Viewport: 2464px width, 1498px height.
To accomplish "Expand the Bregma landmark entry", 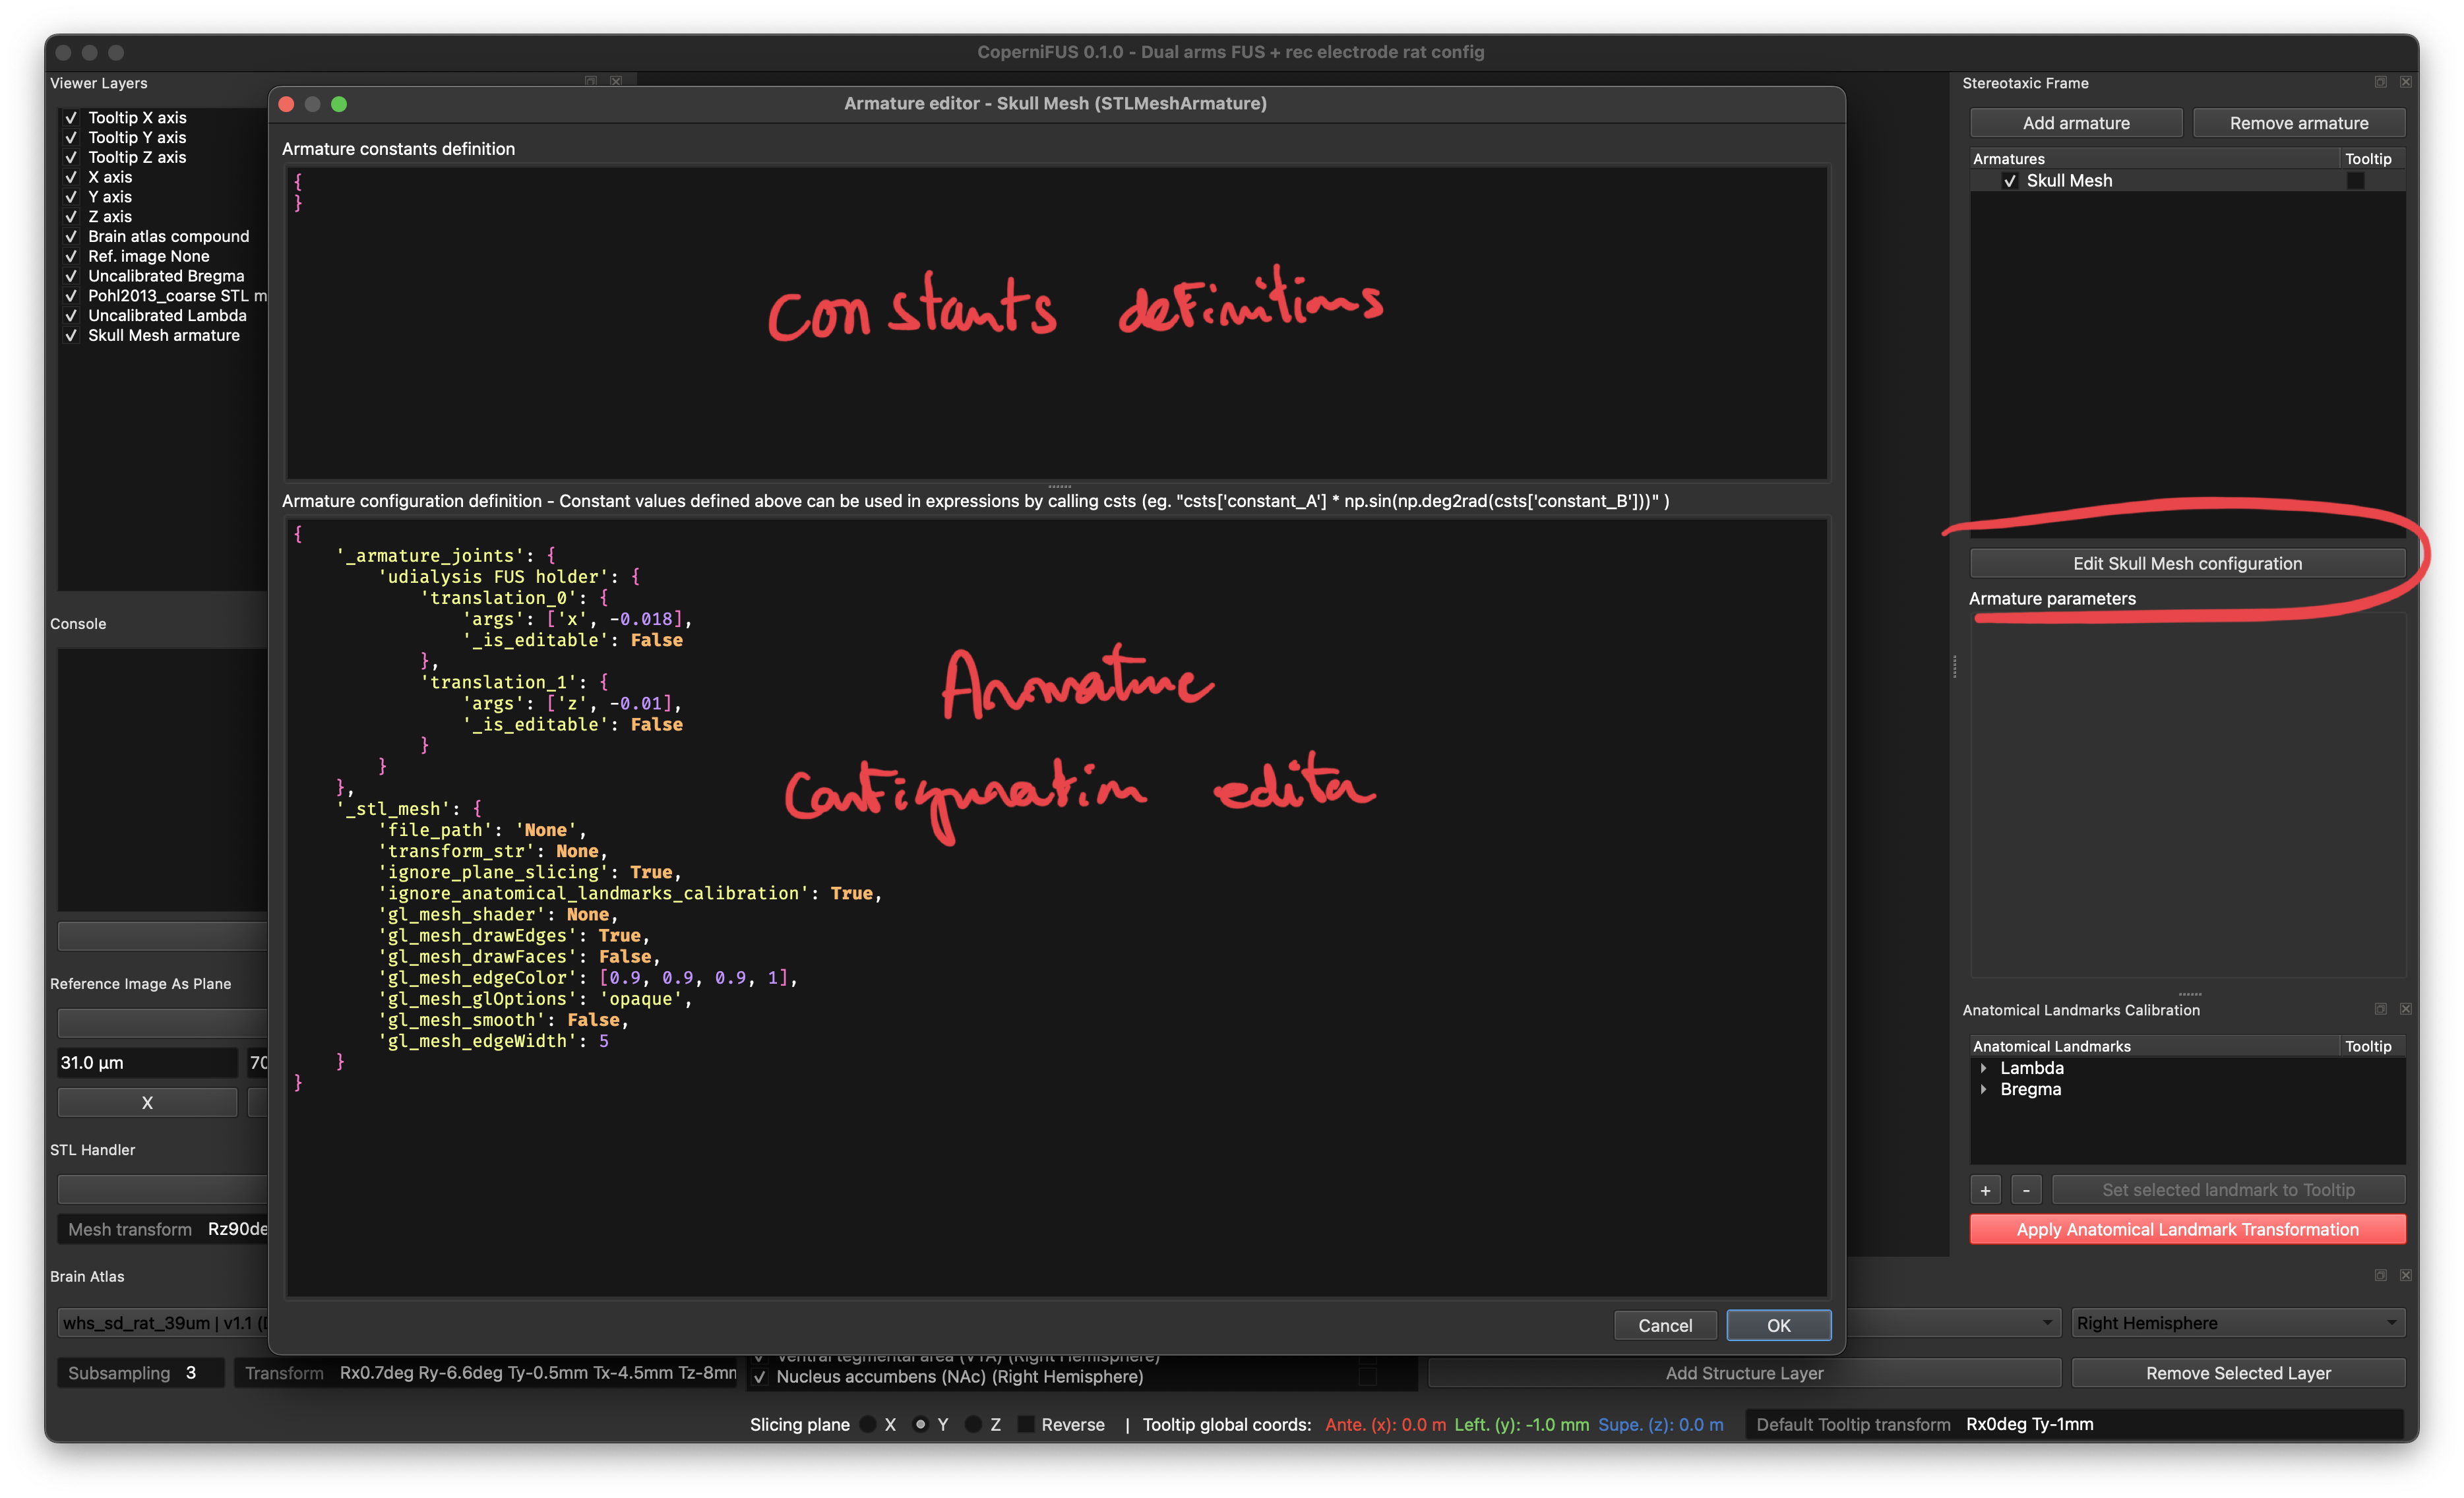I will (1984, 1089).
